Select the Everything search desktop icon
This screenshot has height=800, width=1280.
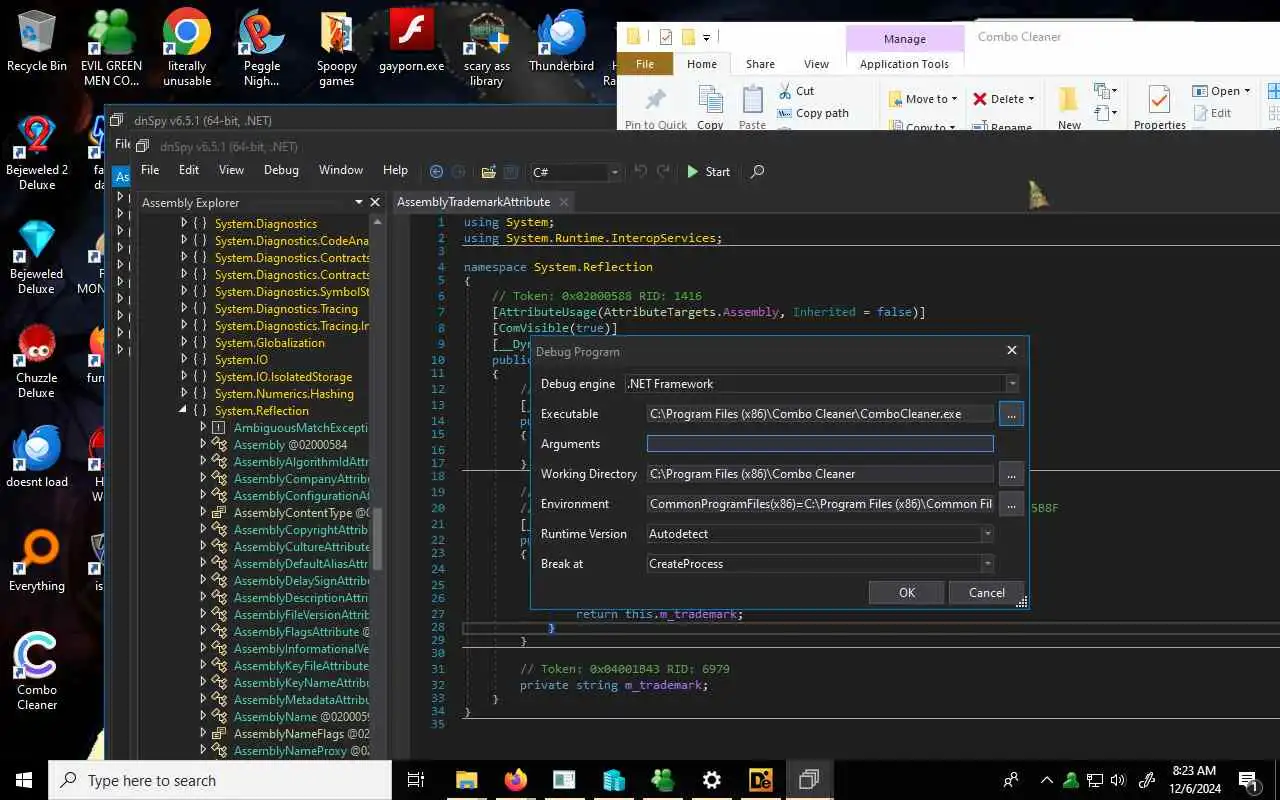[x=37, y=561]
